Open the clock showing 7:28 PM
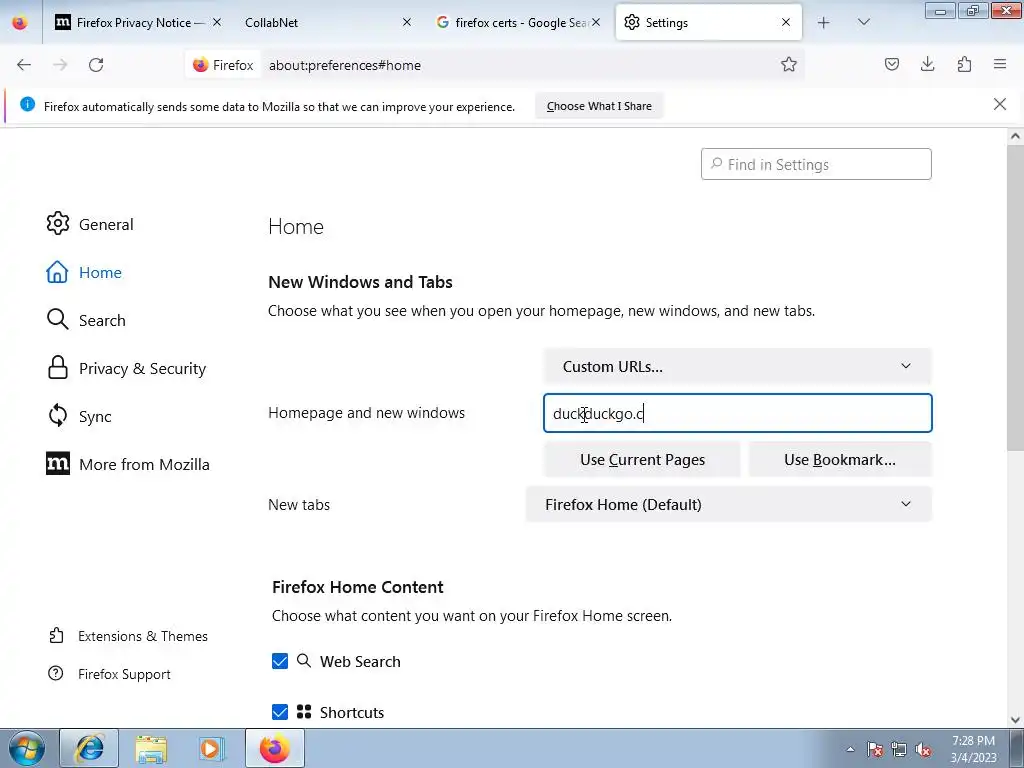 click(x=973, y=749)
